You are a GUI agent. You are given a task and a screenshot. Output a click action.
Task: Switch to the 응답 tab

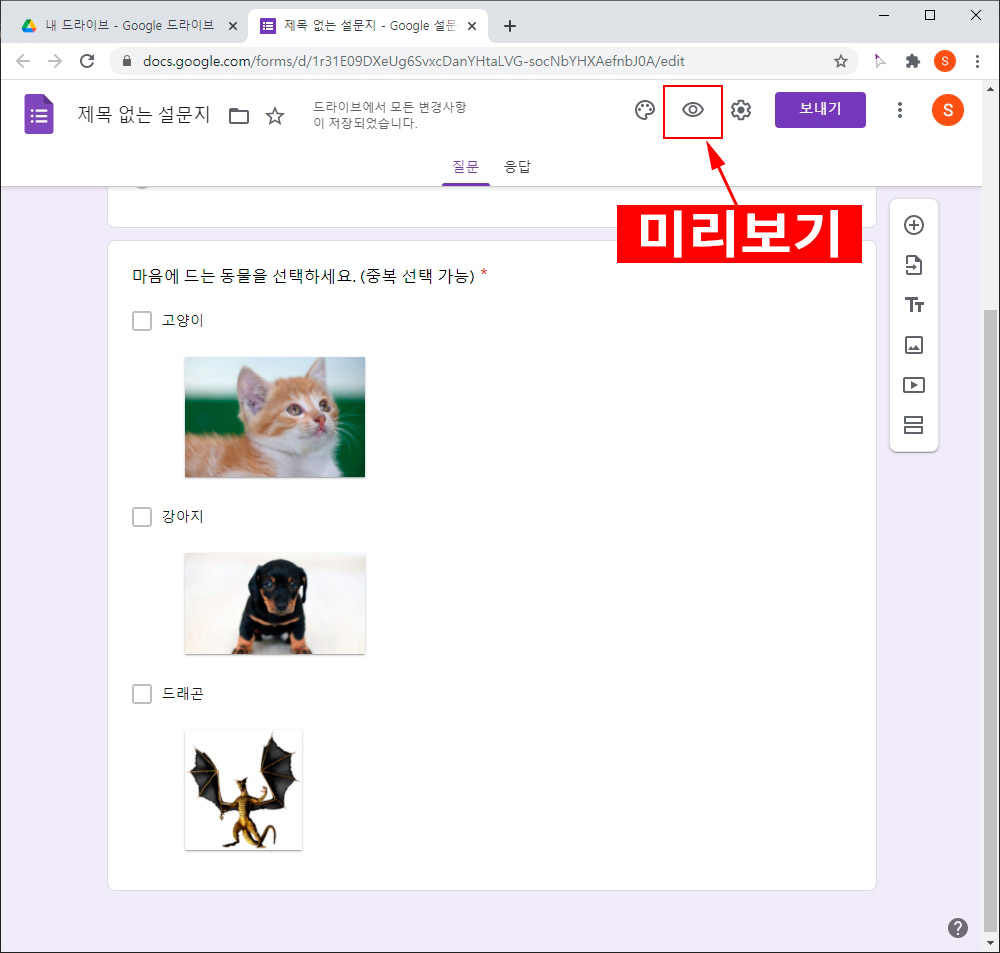coord(518,167)
